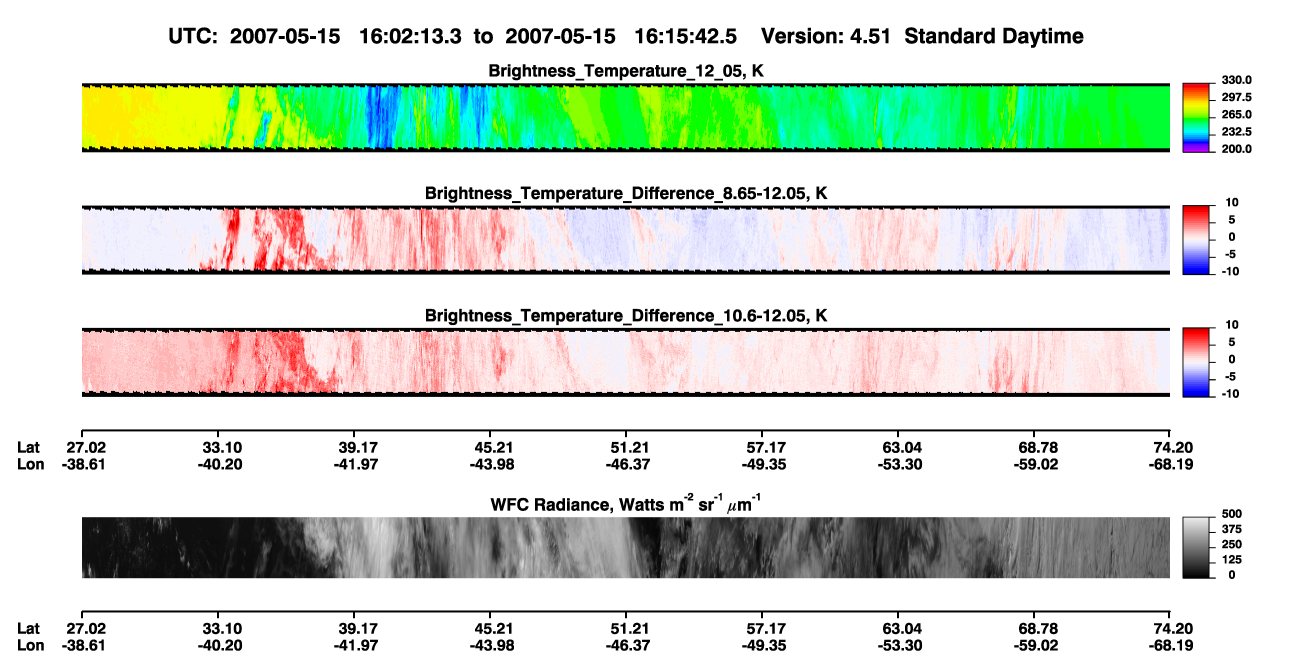Click the rainbow color bar for Brightness_Temperature_12_05
The image size is (1300, 667).
(x=1196, y=118)
